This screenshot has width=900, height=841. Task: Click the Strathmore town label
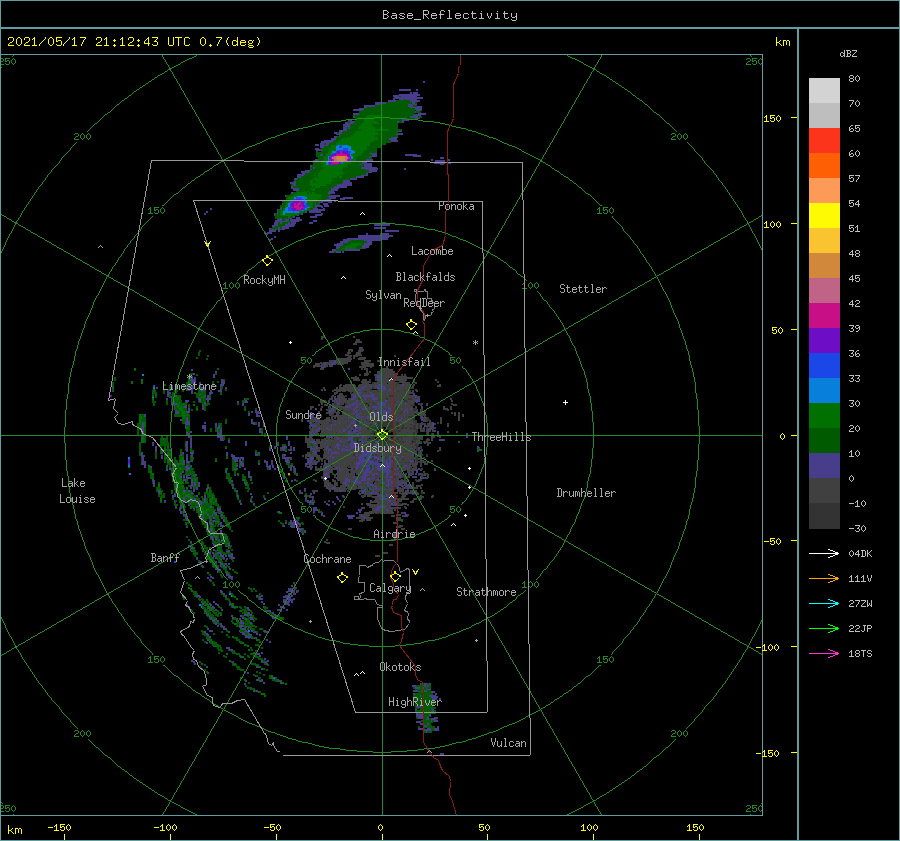[x=486, y=592]
